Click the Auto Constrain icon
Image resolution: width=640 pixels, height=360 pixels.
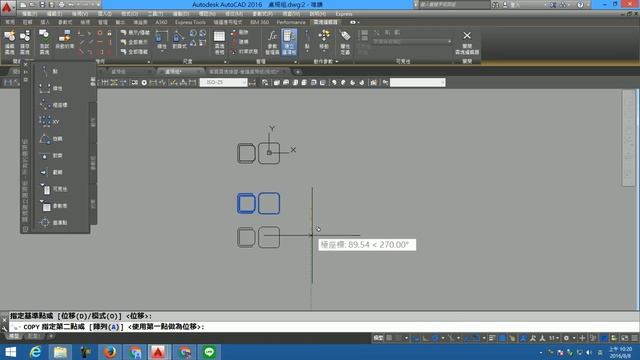pos(64,40)
